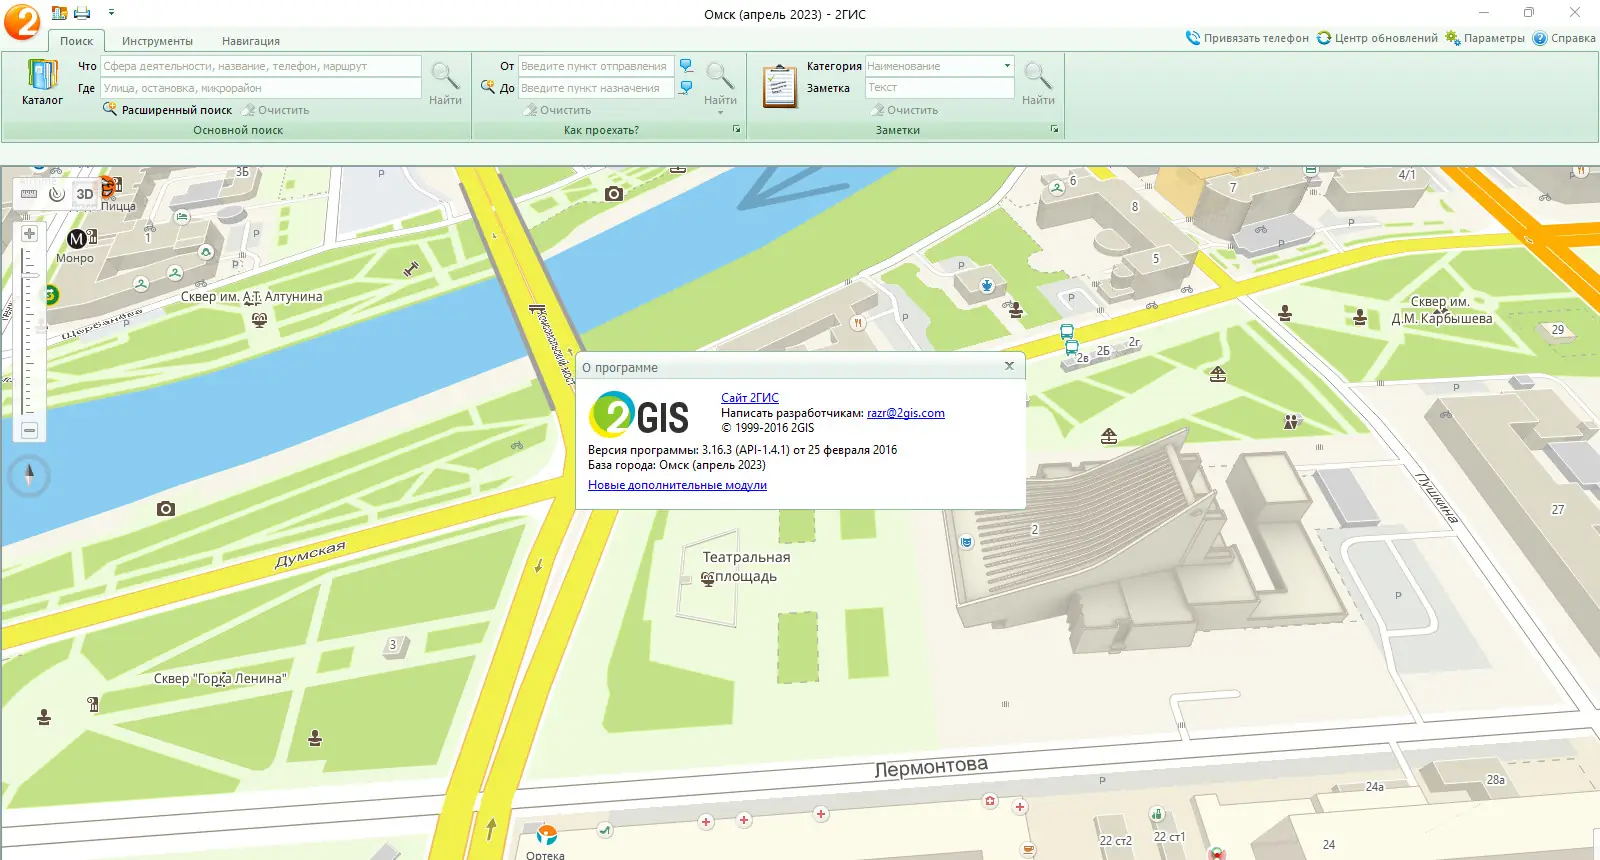This screenshot has height=860, width=1600.
Task: Click the Сквер им. А.Т. Алтунина label
Action: (251, 297)
